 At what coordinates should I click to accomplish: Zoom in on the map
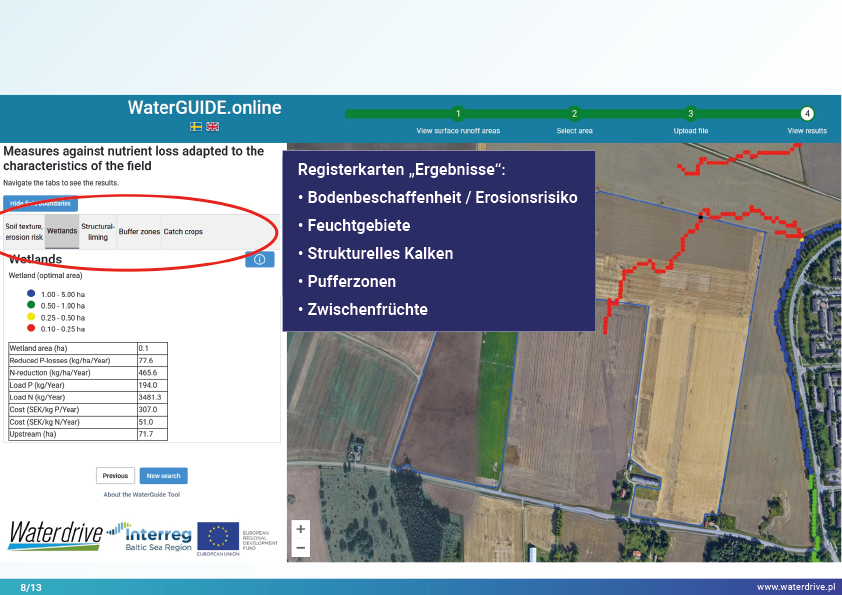[301, 529]
